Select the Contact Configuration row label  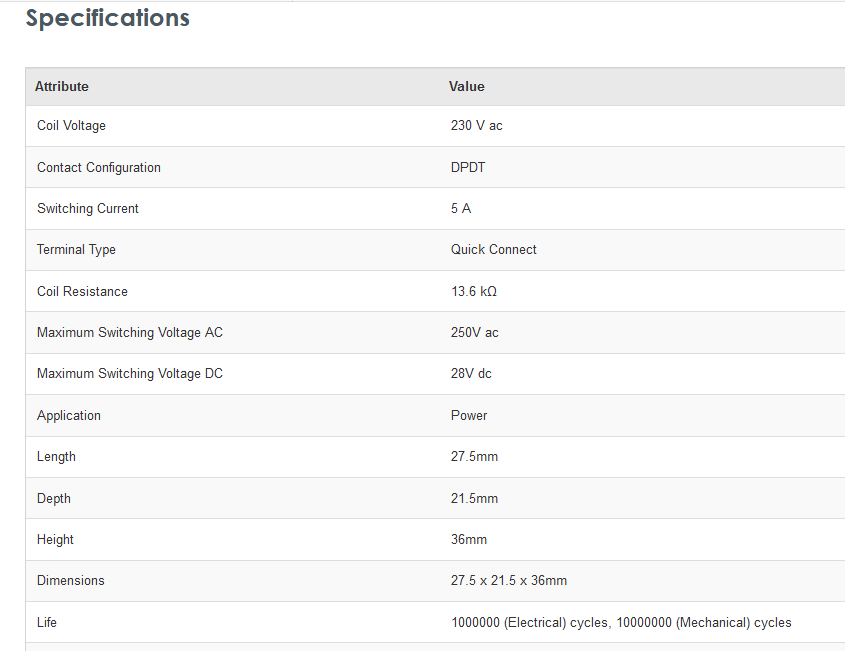point(99,168)
